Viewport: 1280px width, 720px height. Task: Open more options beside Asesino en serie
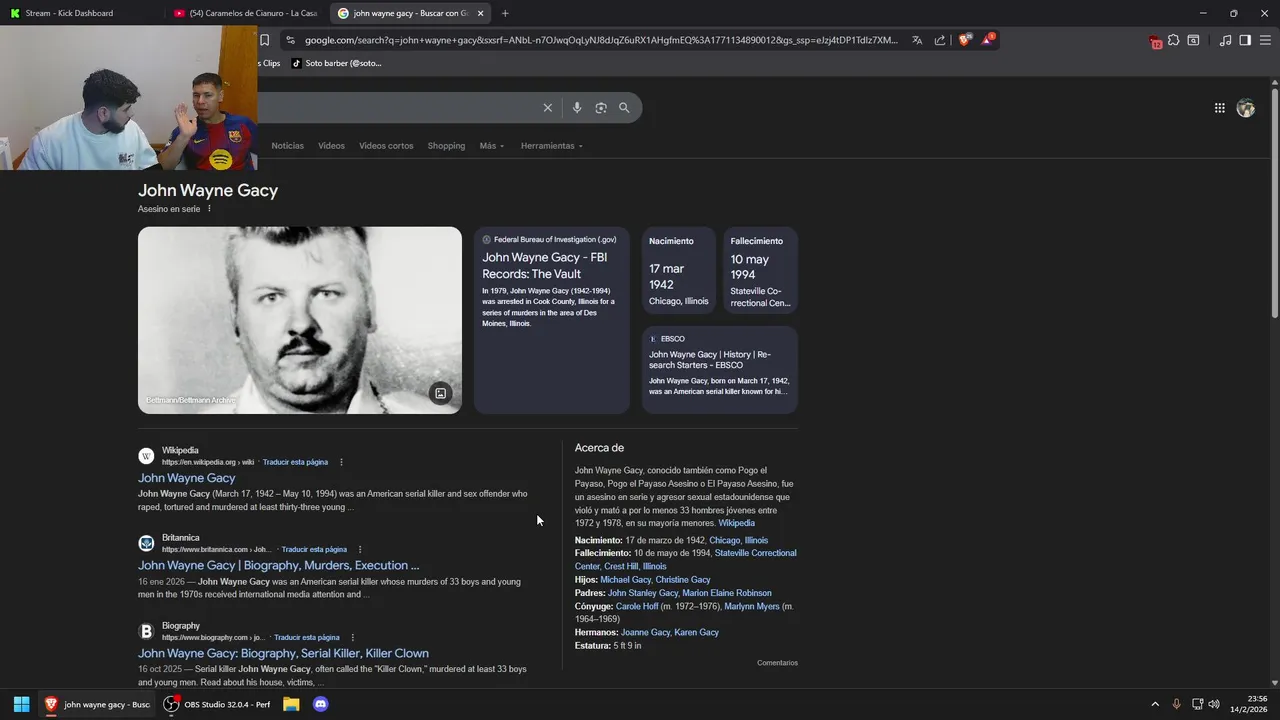point(209,209)
